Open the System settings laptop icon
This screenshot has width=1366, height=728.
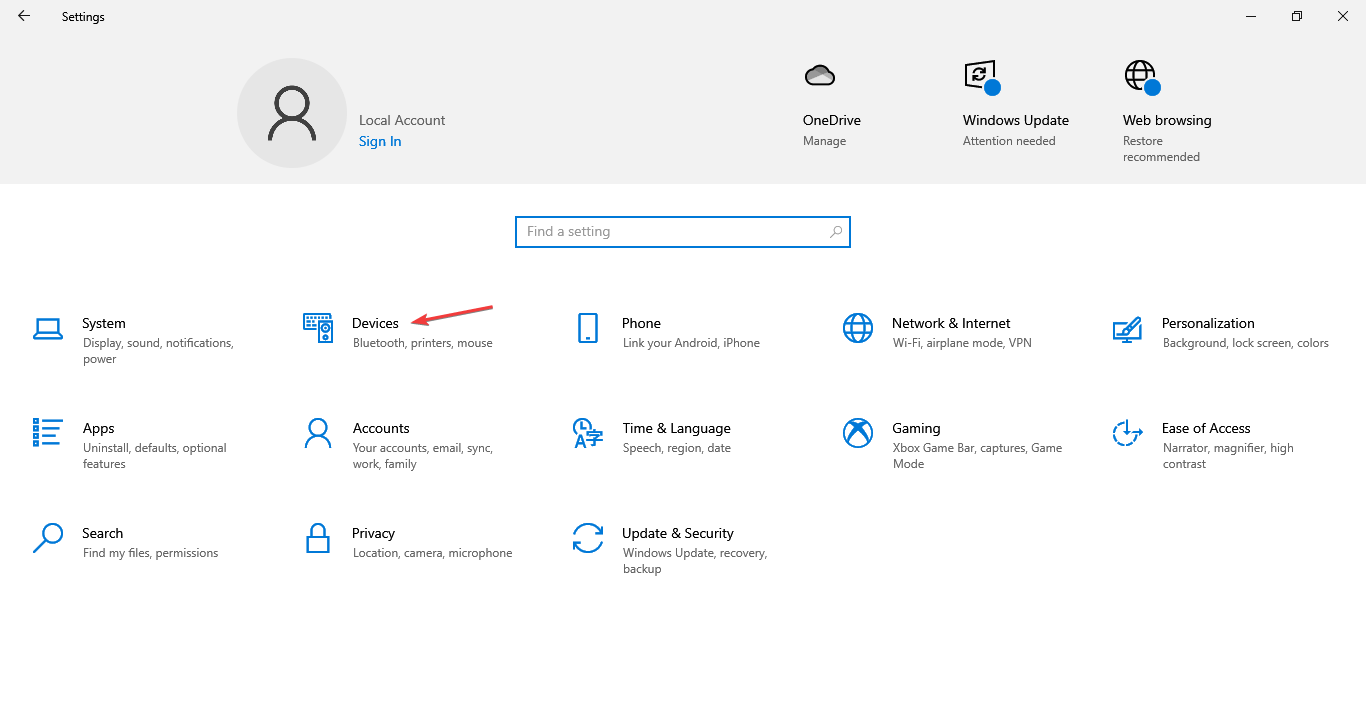point(48,328)
